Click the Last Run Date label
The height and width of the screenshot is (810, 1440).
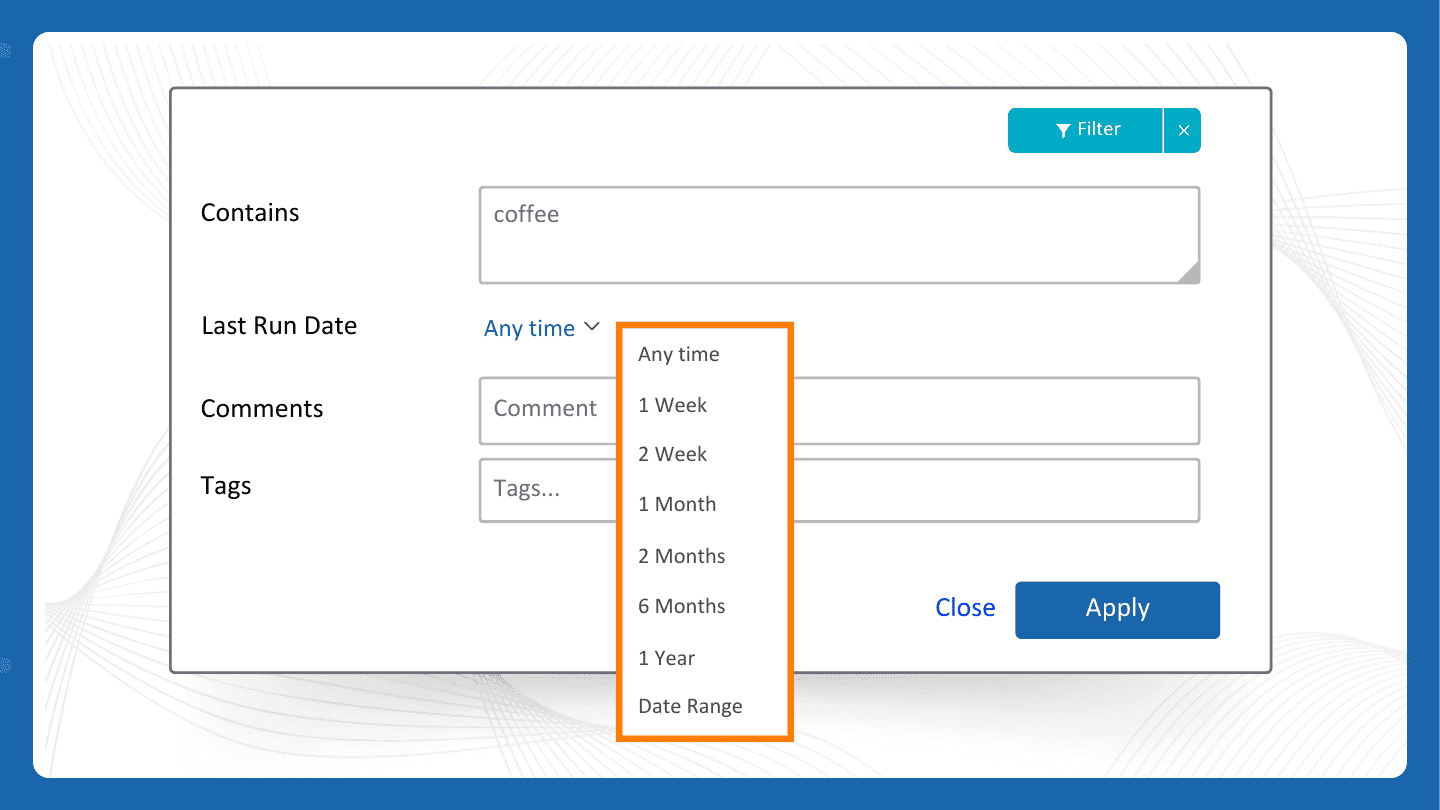click(x=279, y=326)
